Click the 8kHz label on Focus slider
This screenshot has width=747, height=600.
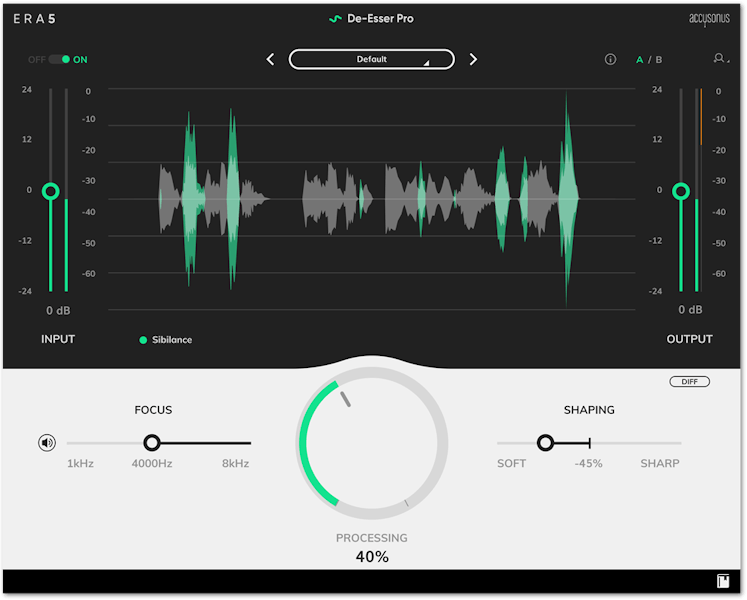(235, 463)
